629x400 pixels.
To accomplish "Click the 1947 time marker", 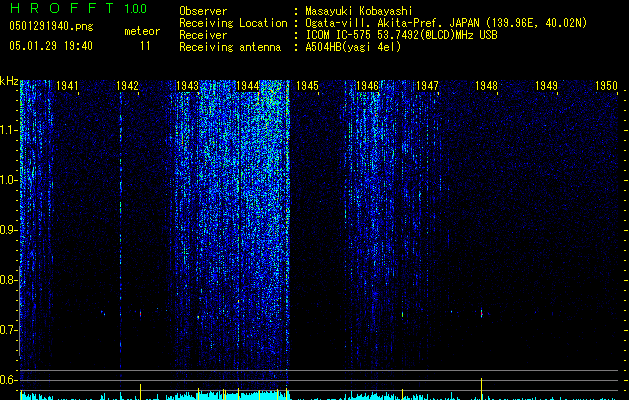I will (427, 86).
